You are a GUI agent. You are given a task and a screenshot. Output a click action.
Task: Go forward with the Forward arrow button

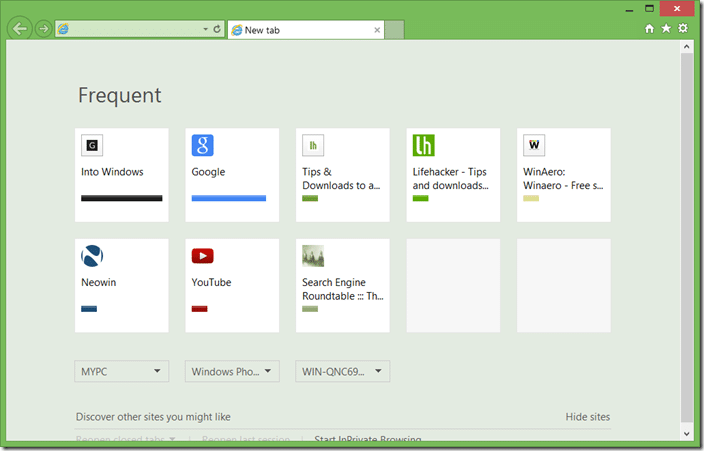tap(44, 29)
